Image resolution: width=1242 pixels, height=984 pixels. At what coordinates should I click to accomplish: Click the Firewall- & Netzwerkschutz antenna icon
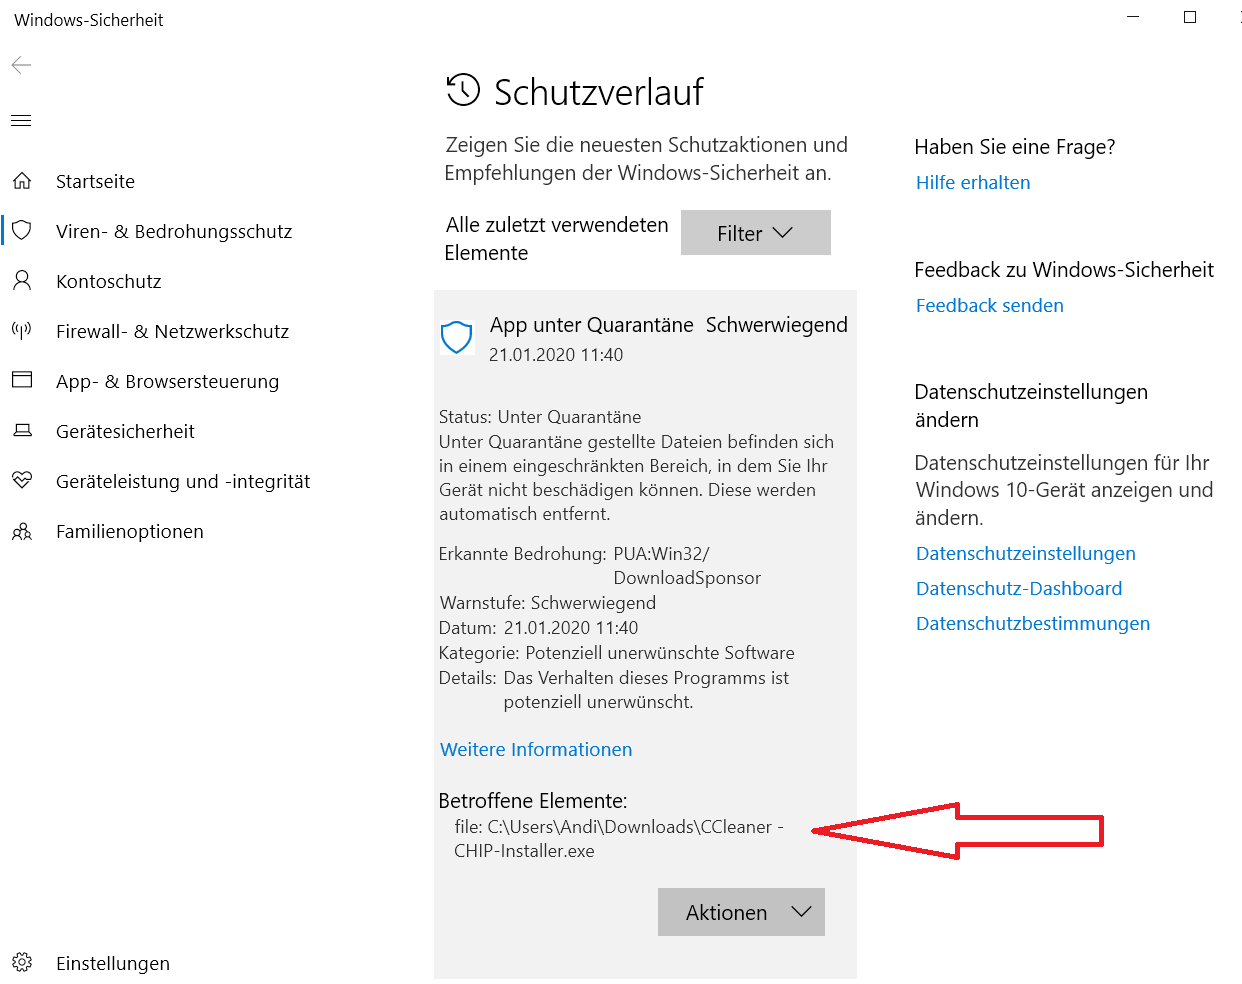(x=22, y=331)
